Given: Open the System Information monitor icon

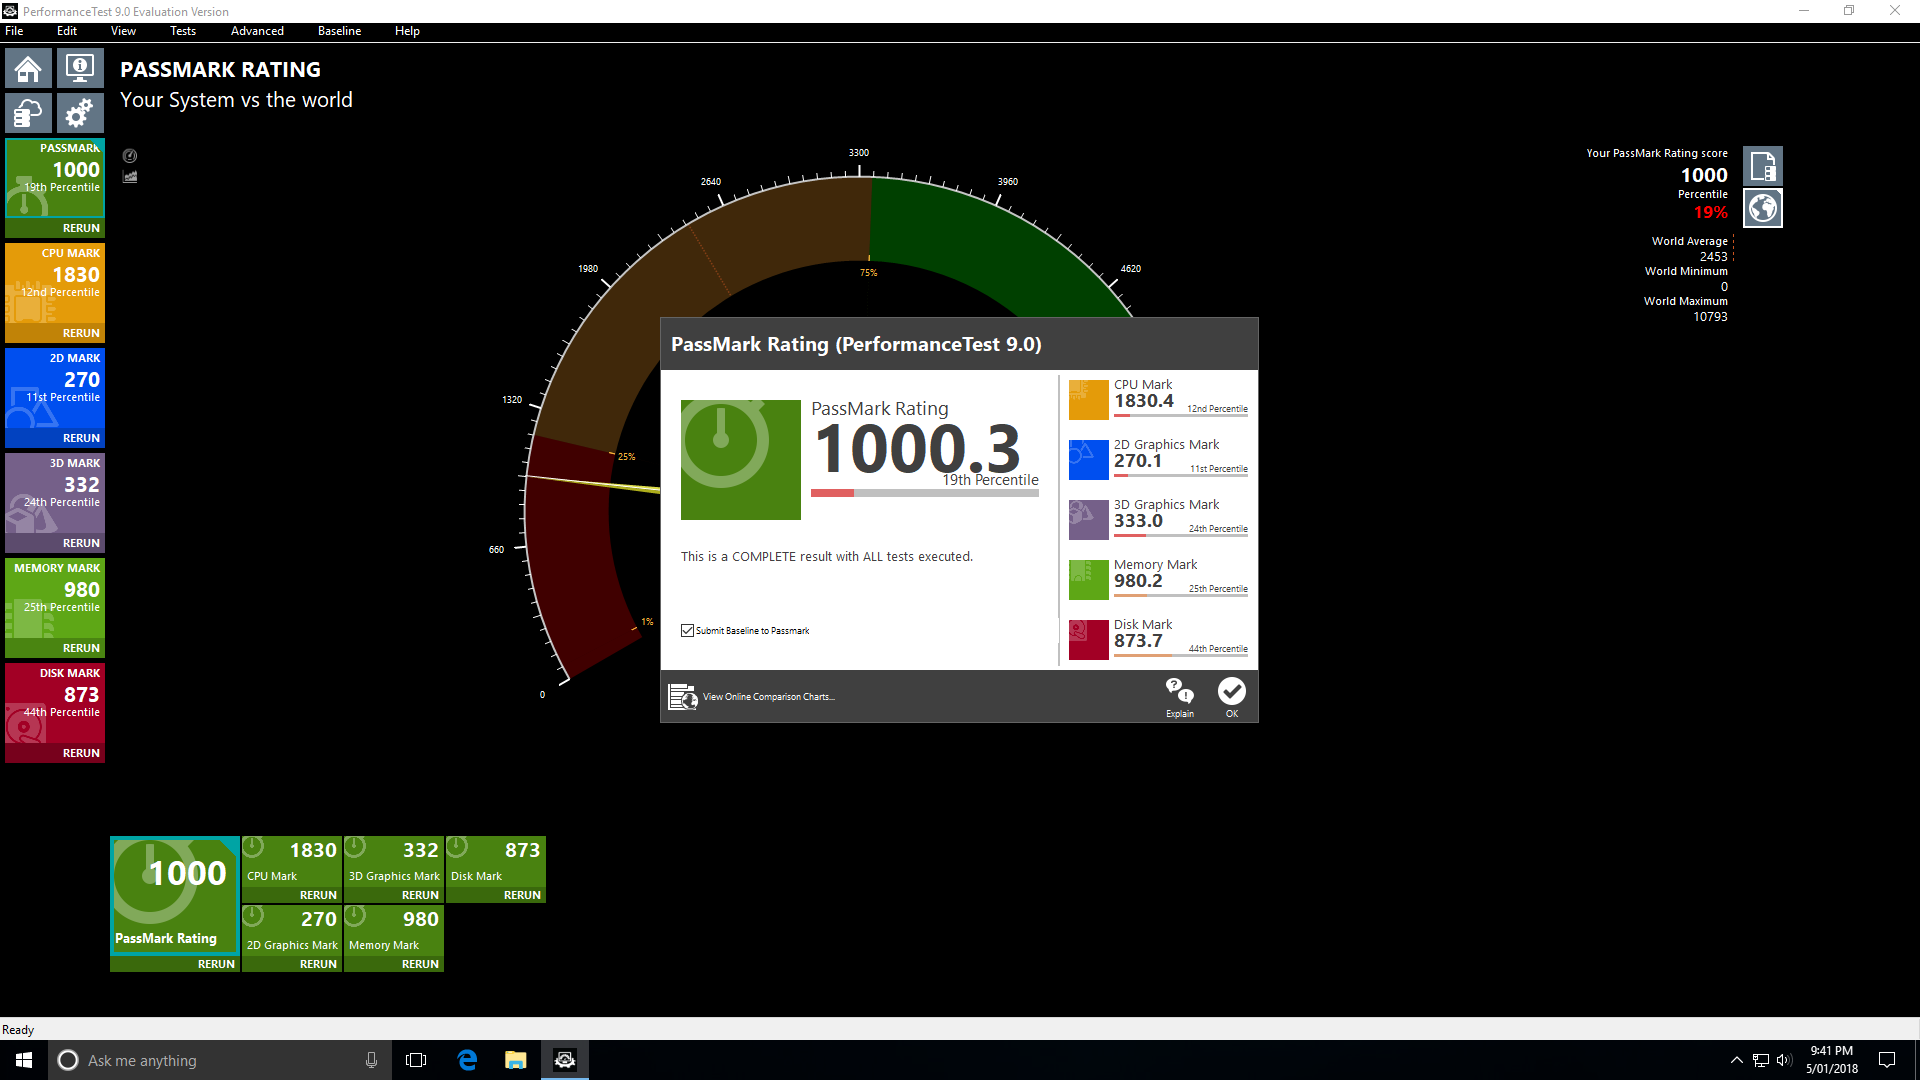Looking at the screenshot, I should (80, 68).
